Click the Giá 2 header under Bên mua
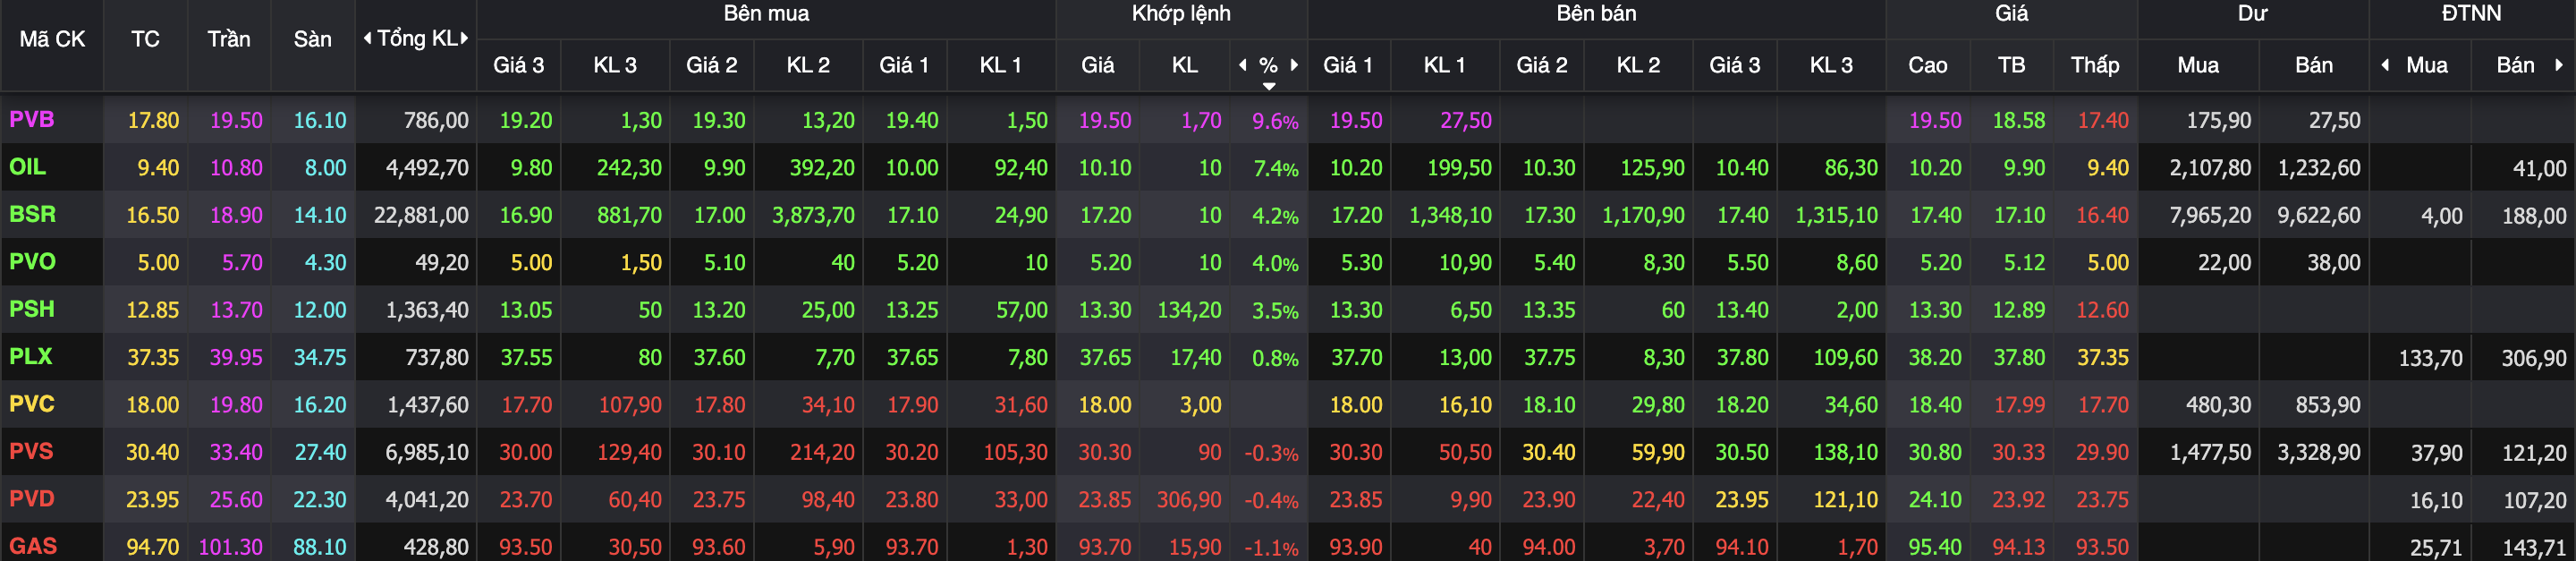Image resolution: width=2576 pixels, height=561 pixels. pyautogui.click(x=711, y=65)
